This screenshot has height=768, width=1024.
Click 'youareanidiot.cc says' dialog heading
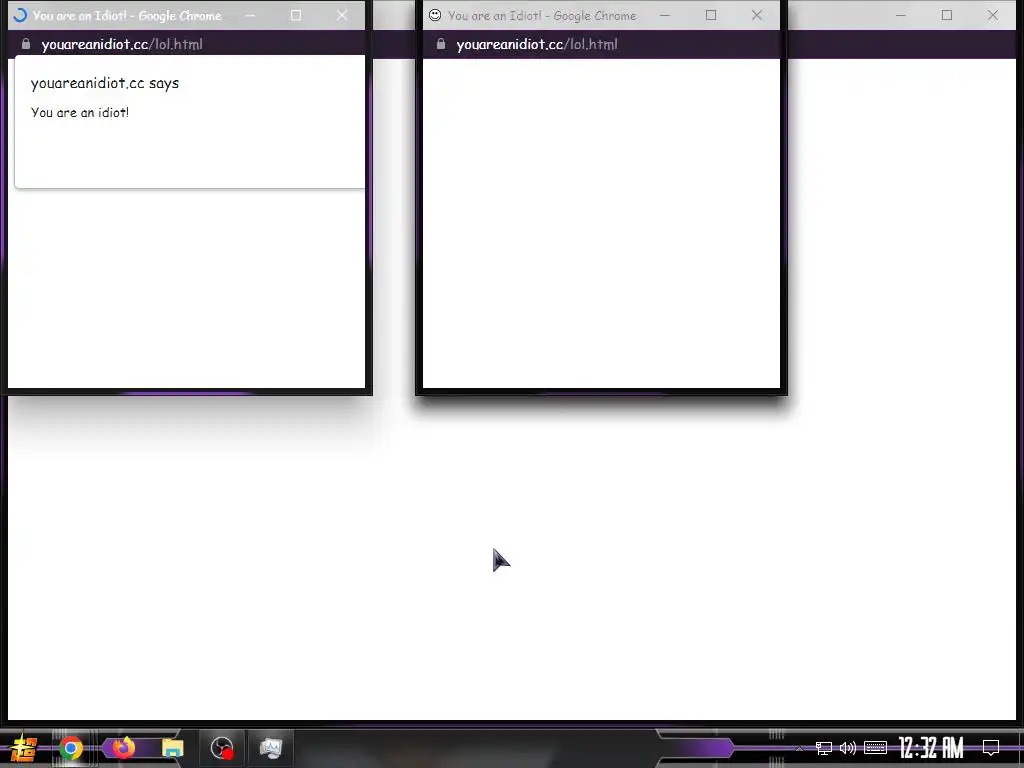[104, 84]
